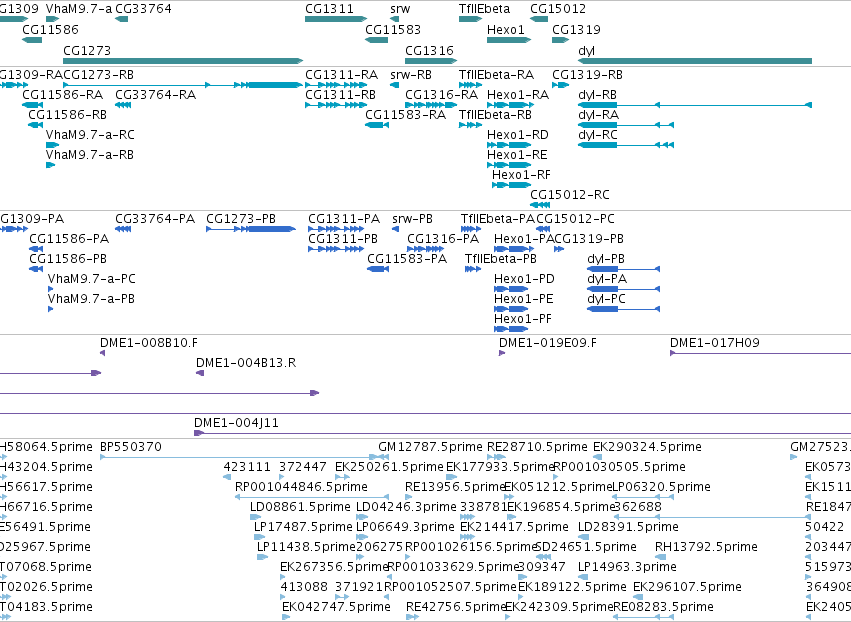Click protein CG1316-PA
This screenshot has width=851, height=622.
pos(443,239)
